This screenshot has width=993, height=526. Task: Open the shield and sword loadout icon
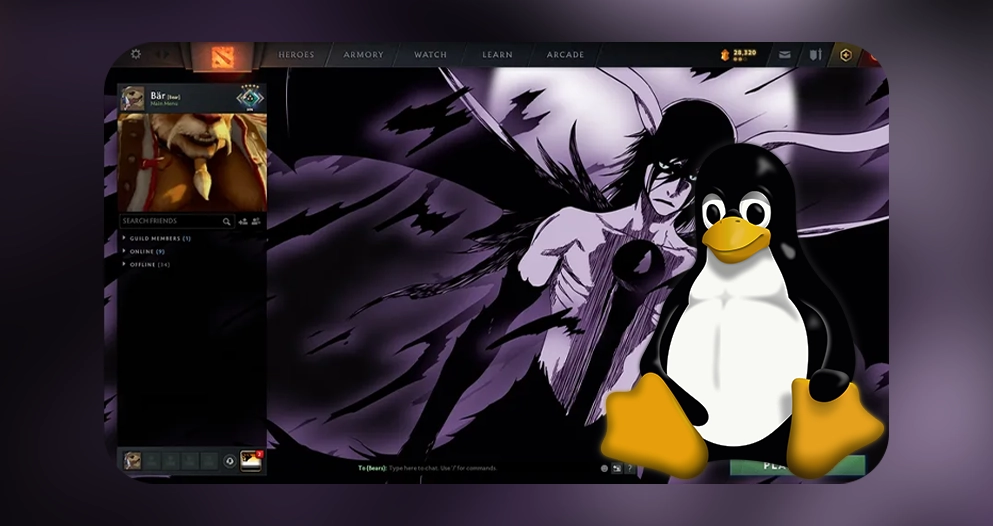coord(816,55)
